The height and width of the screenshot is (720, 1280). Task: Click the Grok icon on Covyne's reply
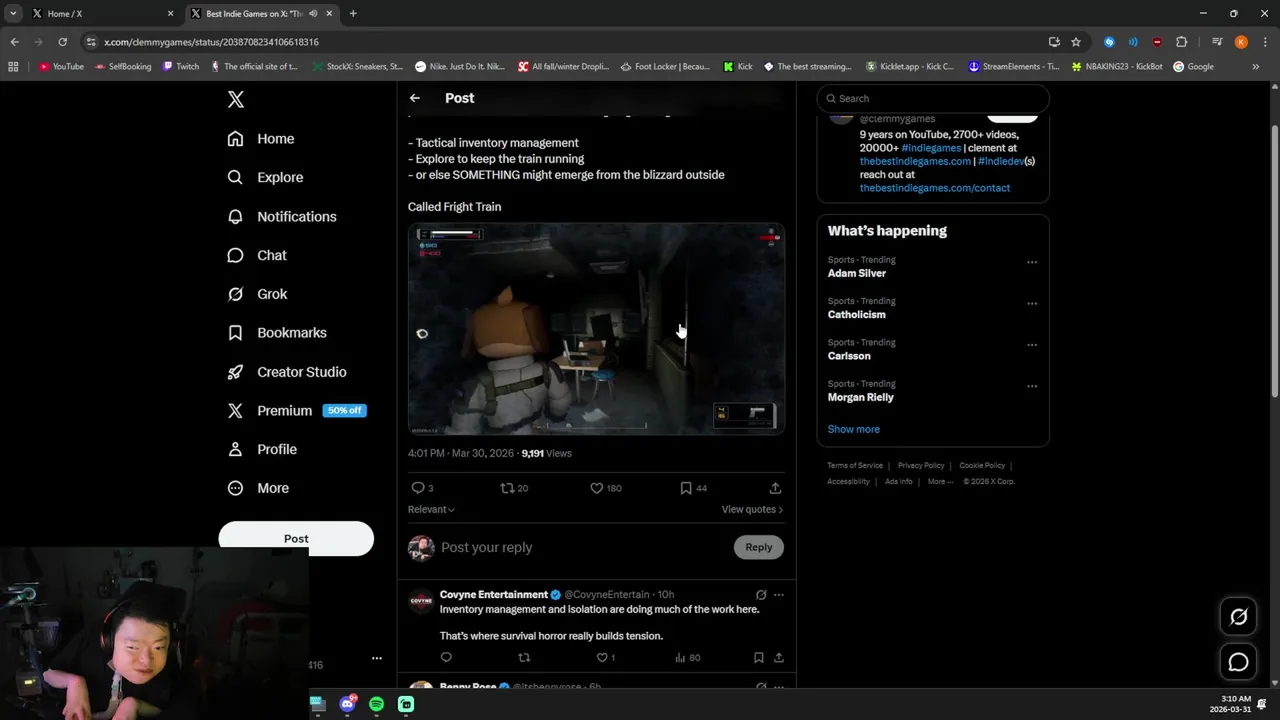761,595
